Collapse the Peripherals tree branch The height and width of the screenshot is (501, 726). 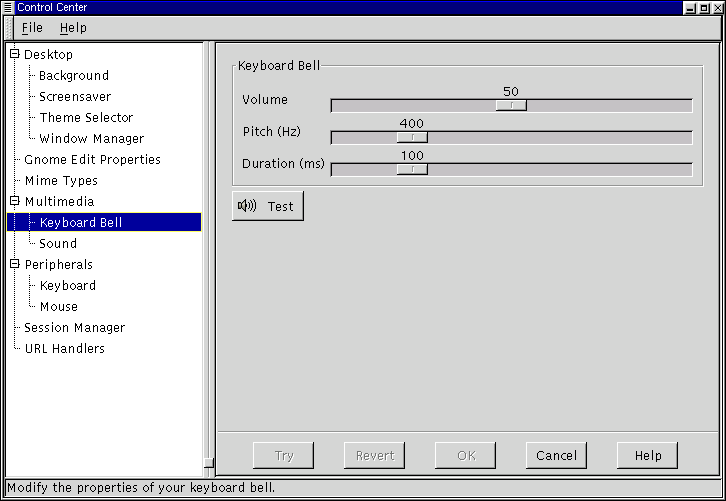pyautogui.click(x=15, y=264)
